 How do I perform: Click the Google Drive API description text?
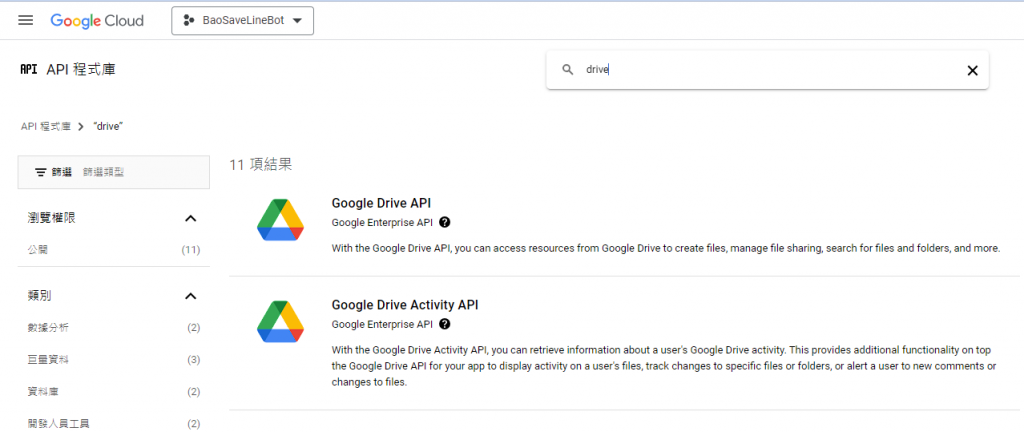pyautogui.click(x=665, y=249)
